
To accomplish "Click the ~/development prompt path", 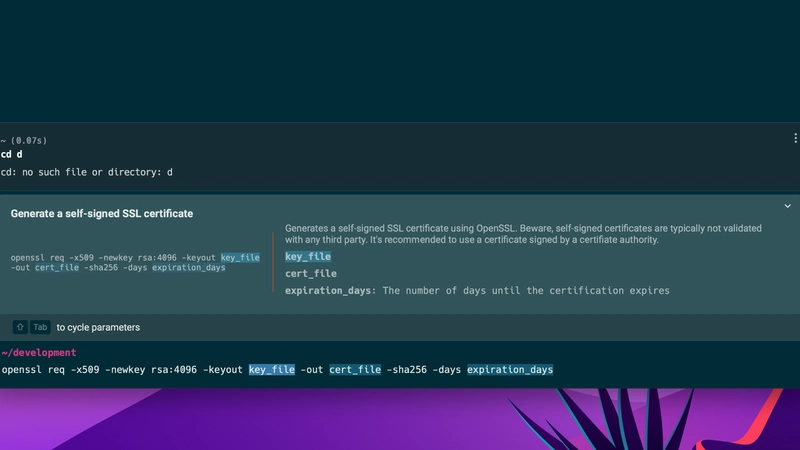I will [39, 353].
